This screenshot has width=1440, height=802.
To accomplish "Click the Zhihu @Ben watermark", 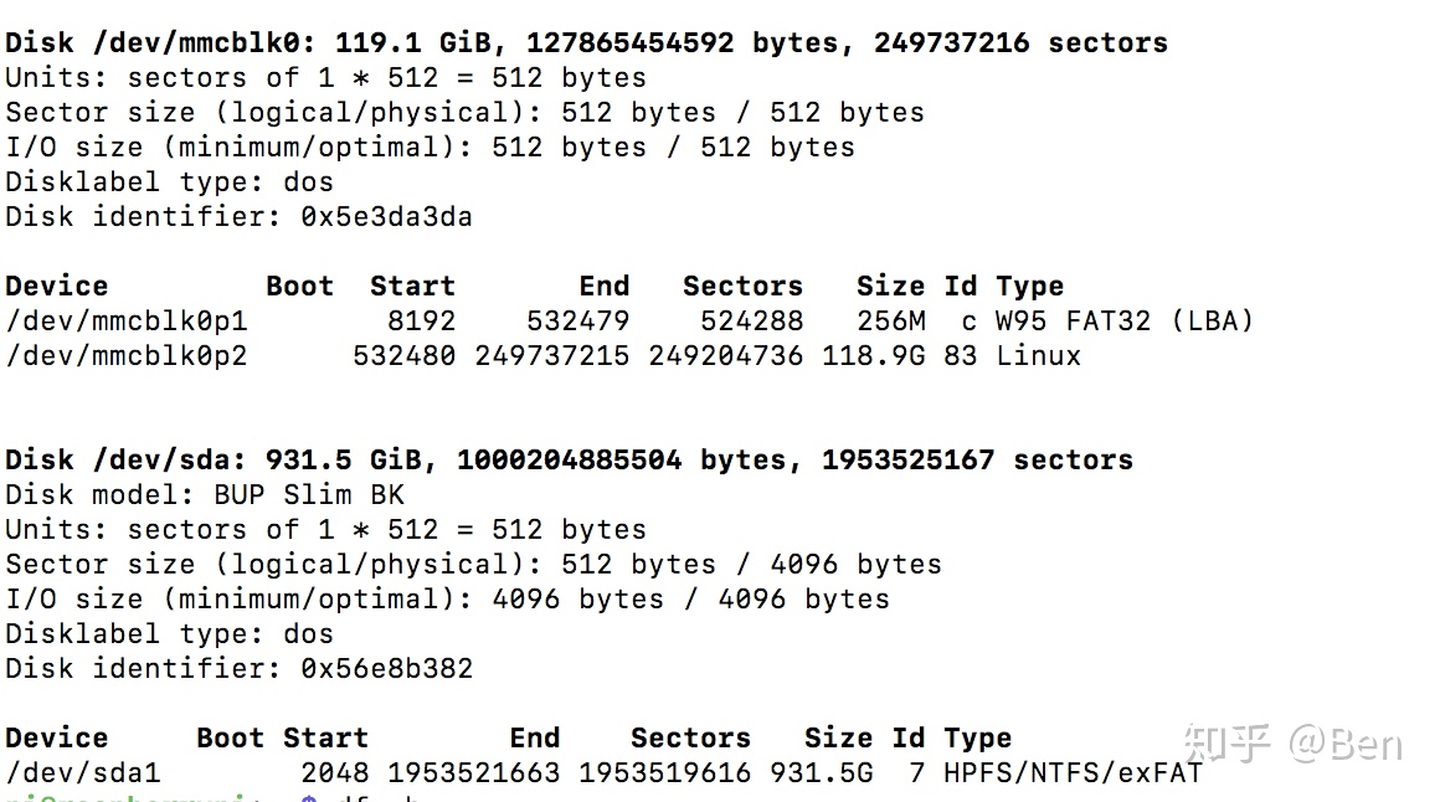I will [1292, 744].
